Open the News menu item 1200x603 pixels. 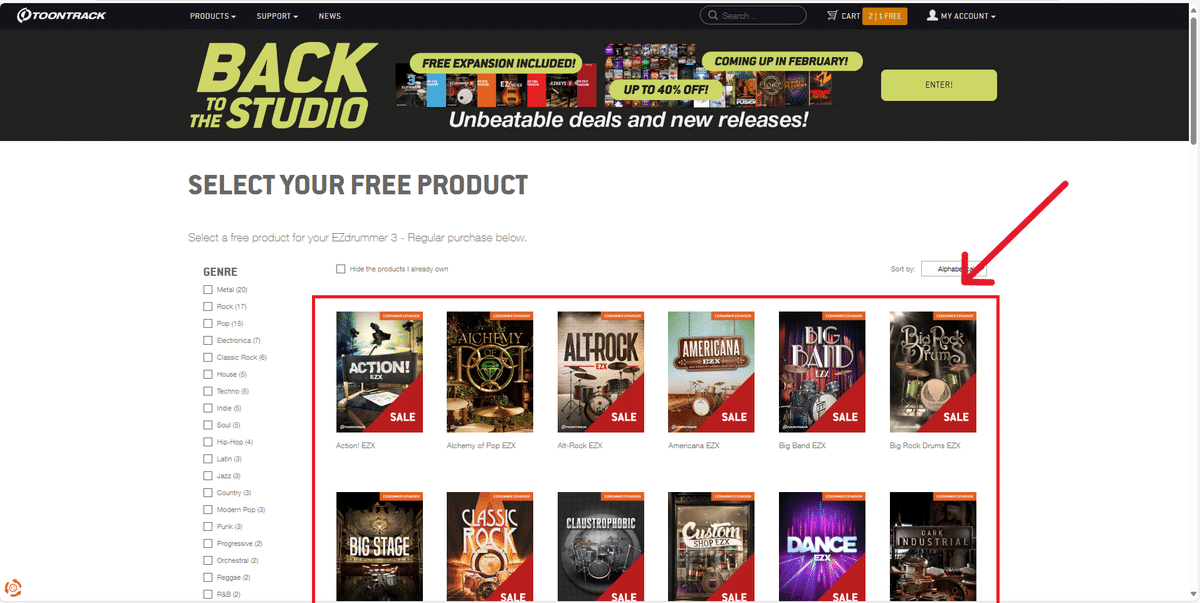330,16
